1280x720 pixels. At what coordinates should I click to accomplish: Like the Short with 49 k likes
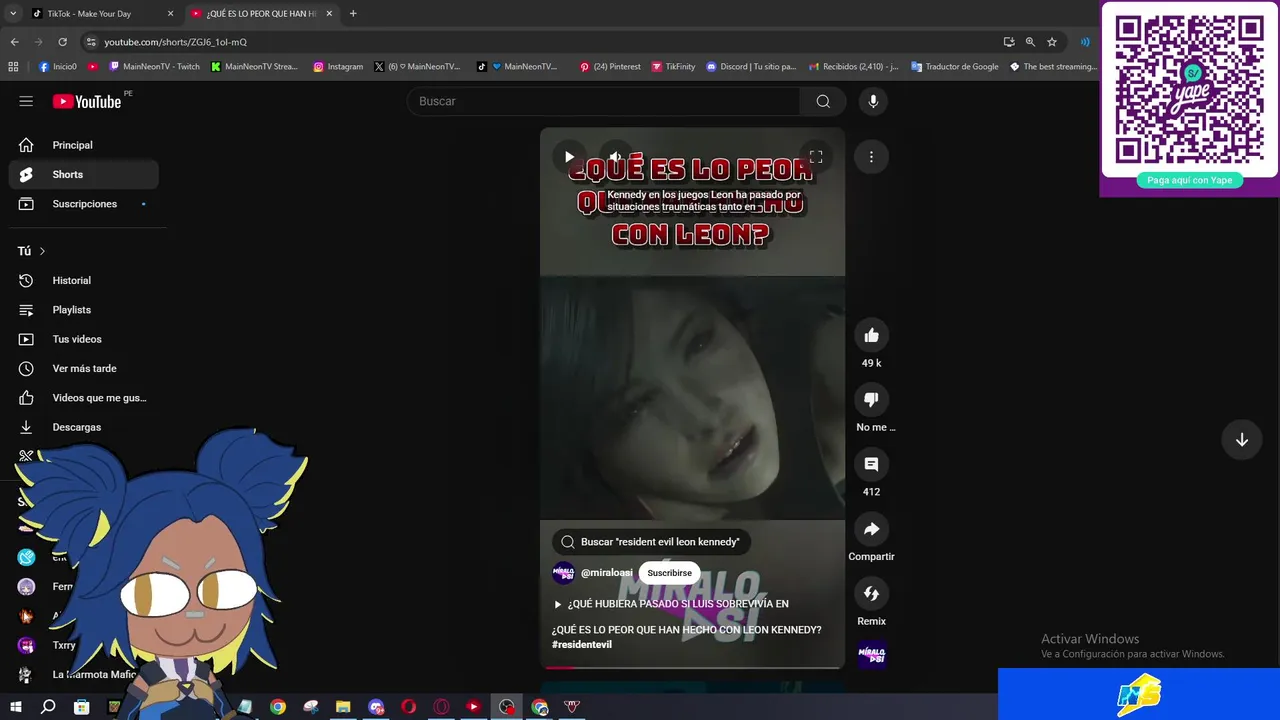[871, 335]
